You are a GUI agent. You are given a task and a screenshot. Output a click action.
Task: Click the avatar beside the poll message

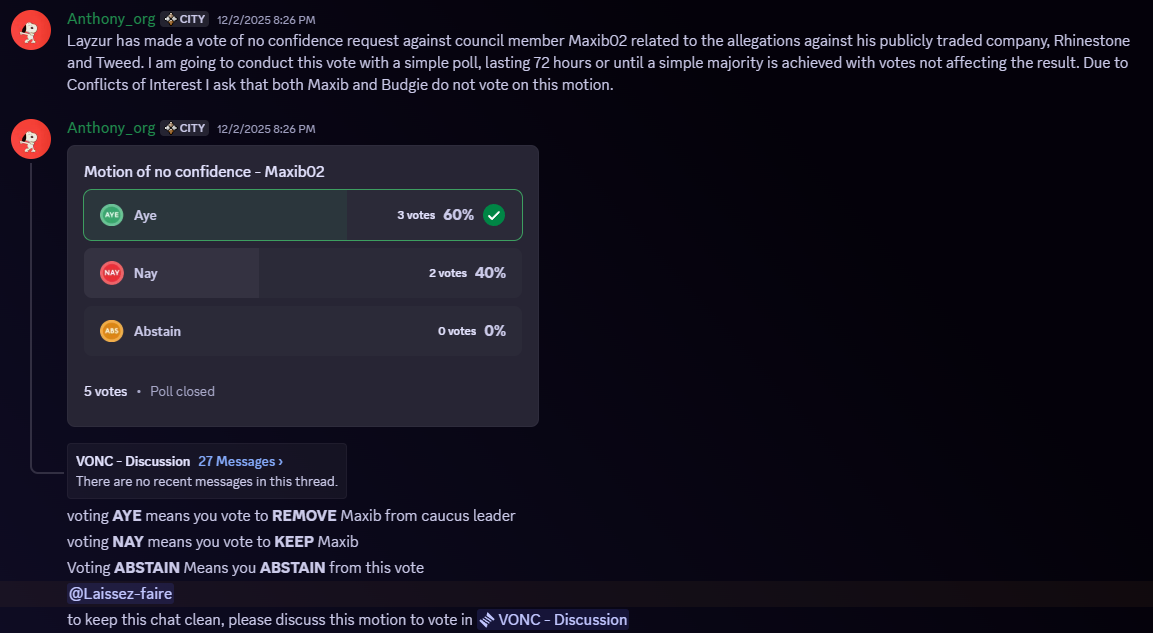click(31, 138)
